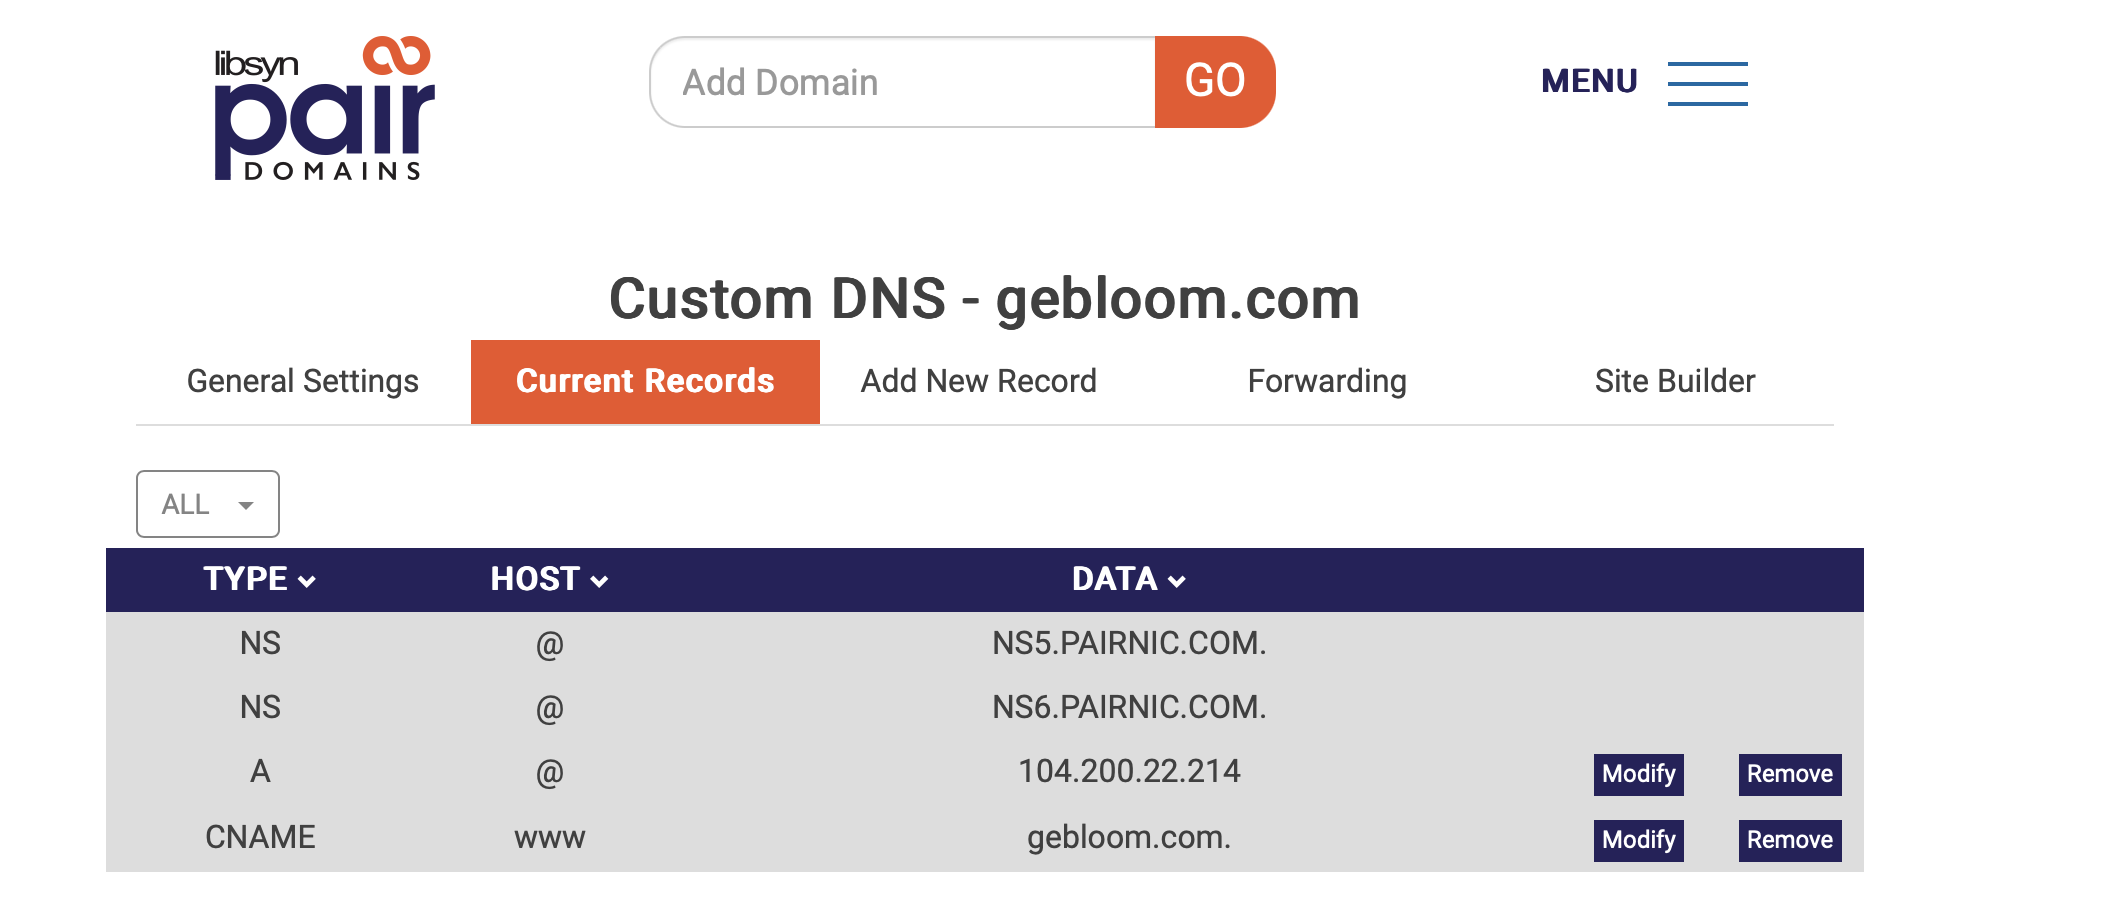Sort records by TYPE header

pyautogui.click(x=246, y=579)
